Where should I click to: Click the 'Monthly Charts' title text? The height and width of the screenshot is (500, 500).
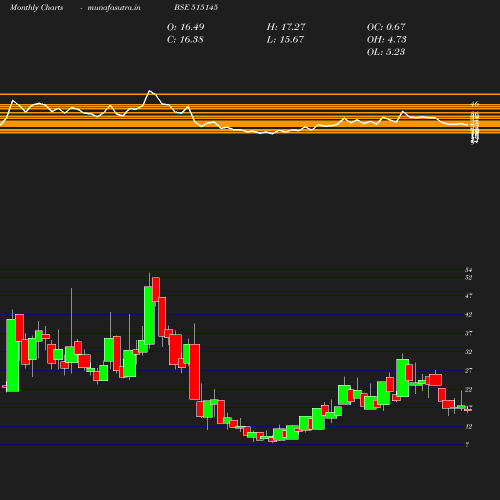[36, 7]
